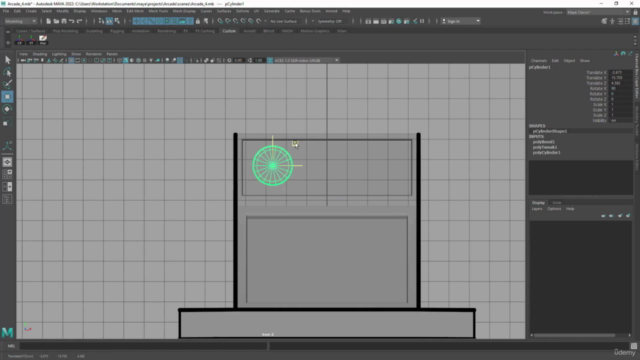
Task: Open the Channels menu in Channel Box
Action: (x=538, y=60)
